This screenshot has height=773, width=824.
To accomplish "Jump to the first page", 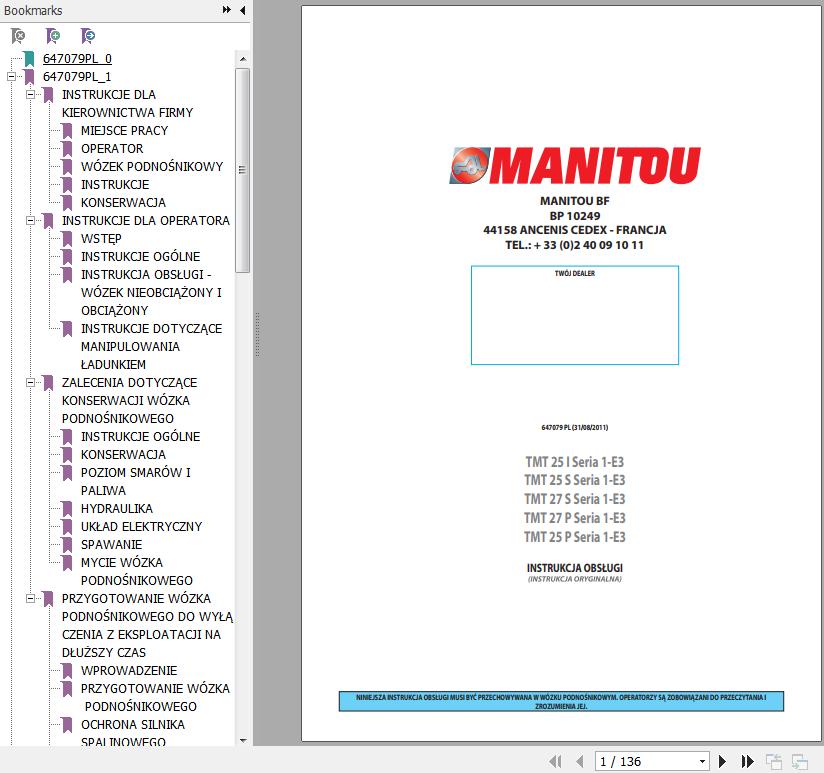I will pyautogui.click(x=555, y=761).
